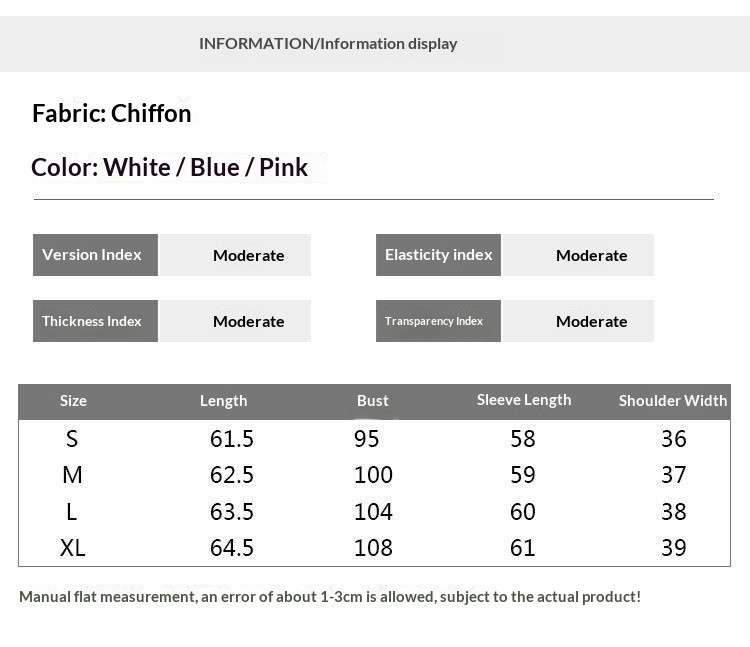Select the Elasticity index label

[x=438, y=255]
